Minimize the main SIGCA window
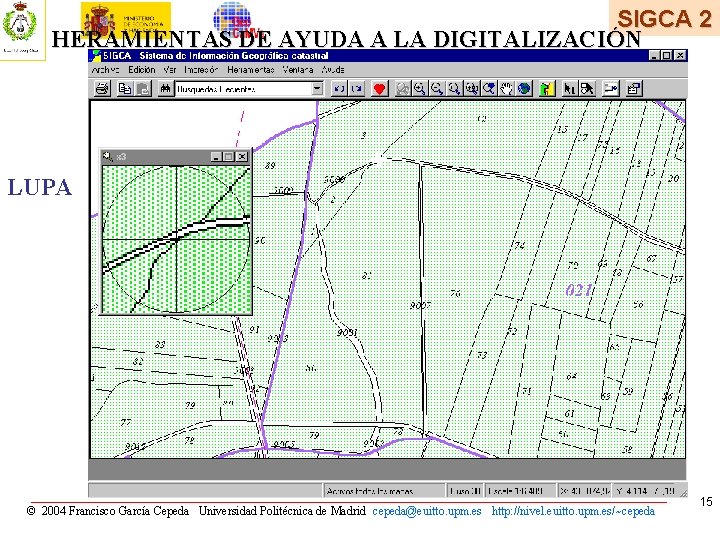Viewport: 720px width, 540px height. pos(655,56)
